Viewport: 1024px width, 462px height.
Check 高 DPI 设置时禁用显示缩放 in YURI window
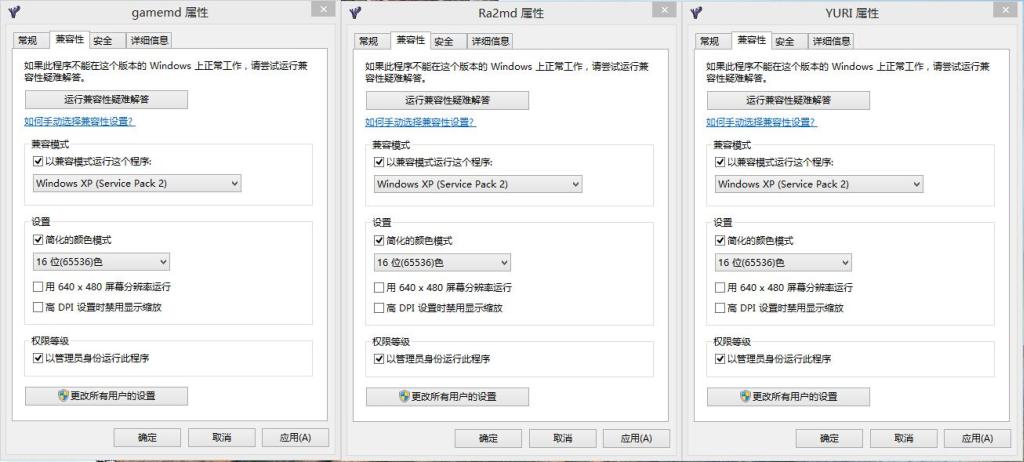pyautogui.click(x=720, y=307)
